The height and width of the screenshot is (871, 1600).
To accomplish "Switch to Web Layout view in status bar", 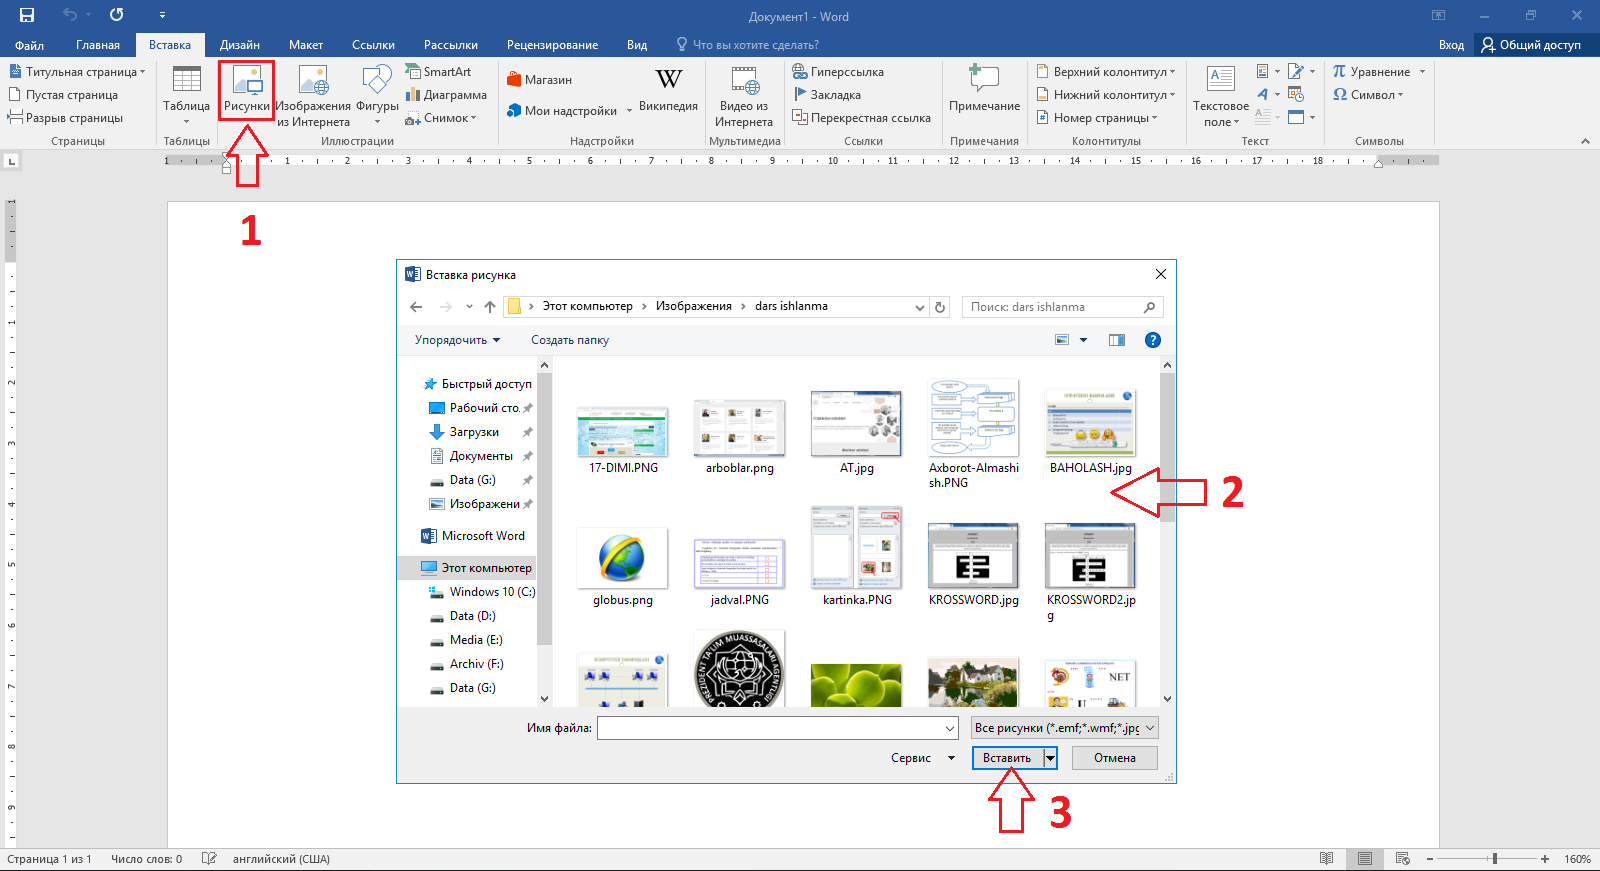I will (x=1403, y=859).
